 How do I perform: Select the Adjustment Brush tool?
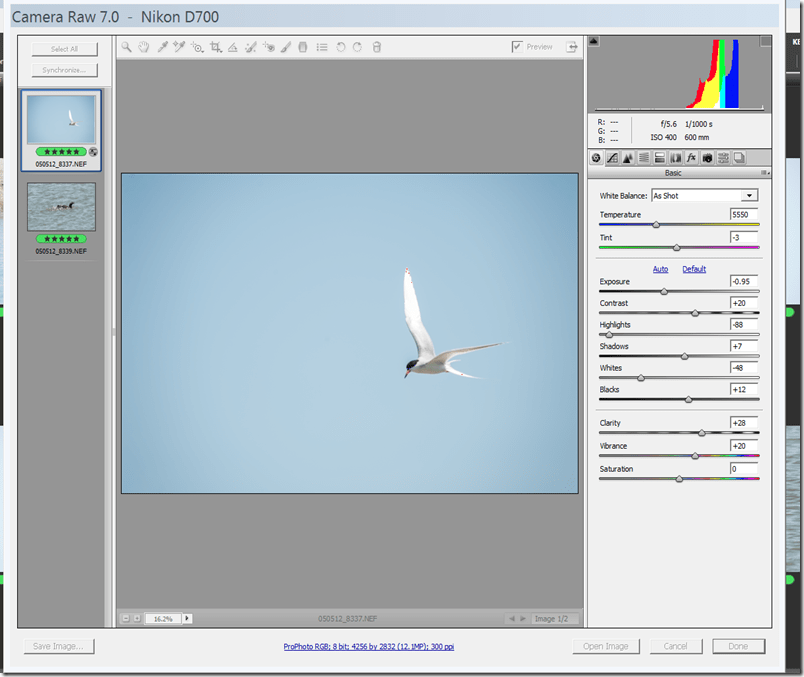tap(286, 47)
